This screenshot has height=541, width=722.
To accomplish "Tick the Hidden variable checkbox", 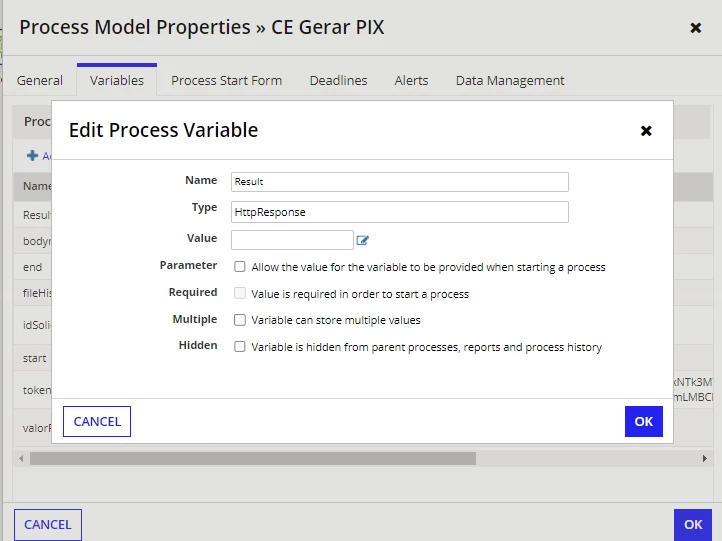I will tap(240, 346).
